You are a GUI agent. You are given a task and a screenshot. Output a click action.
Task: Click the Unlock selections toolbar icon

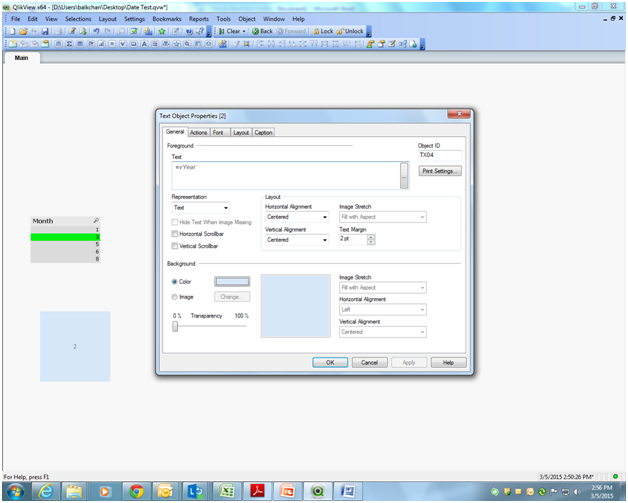click(x=350, y=31)
